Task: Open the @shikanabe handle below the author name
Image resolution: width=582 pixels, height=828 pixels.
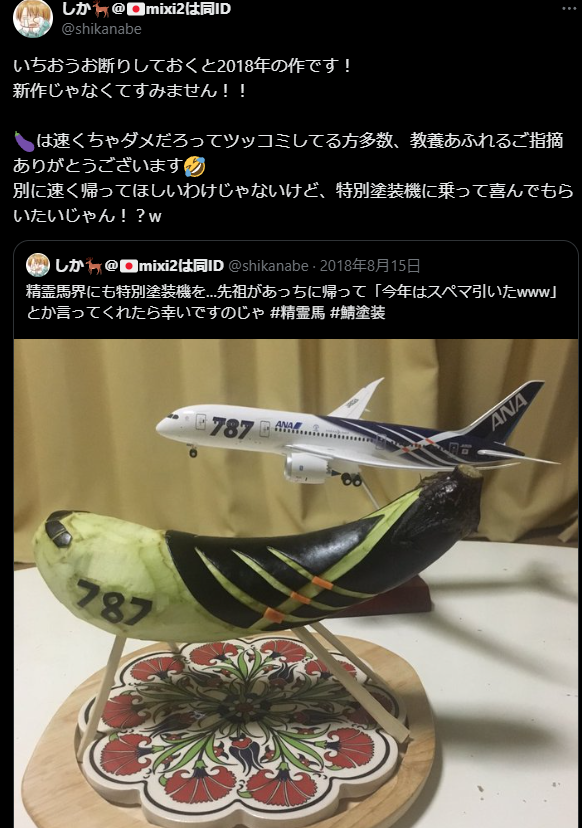Action: click(102, 29)
